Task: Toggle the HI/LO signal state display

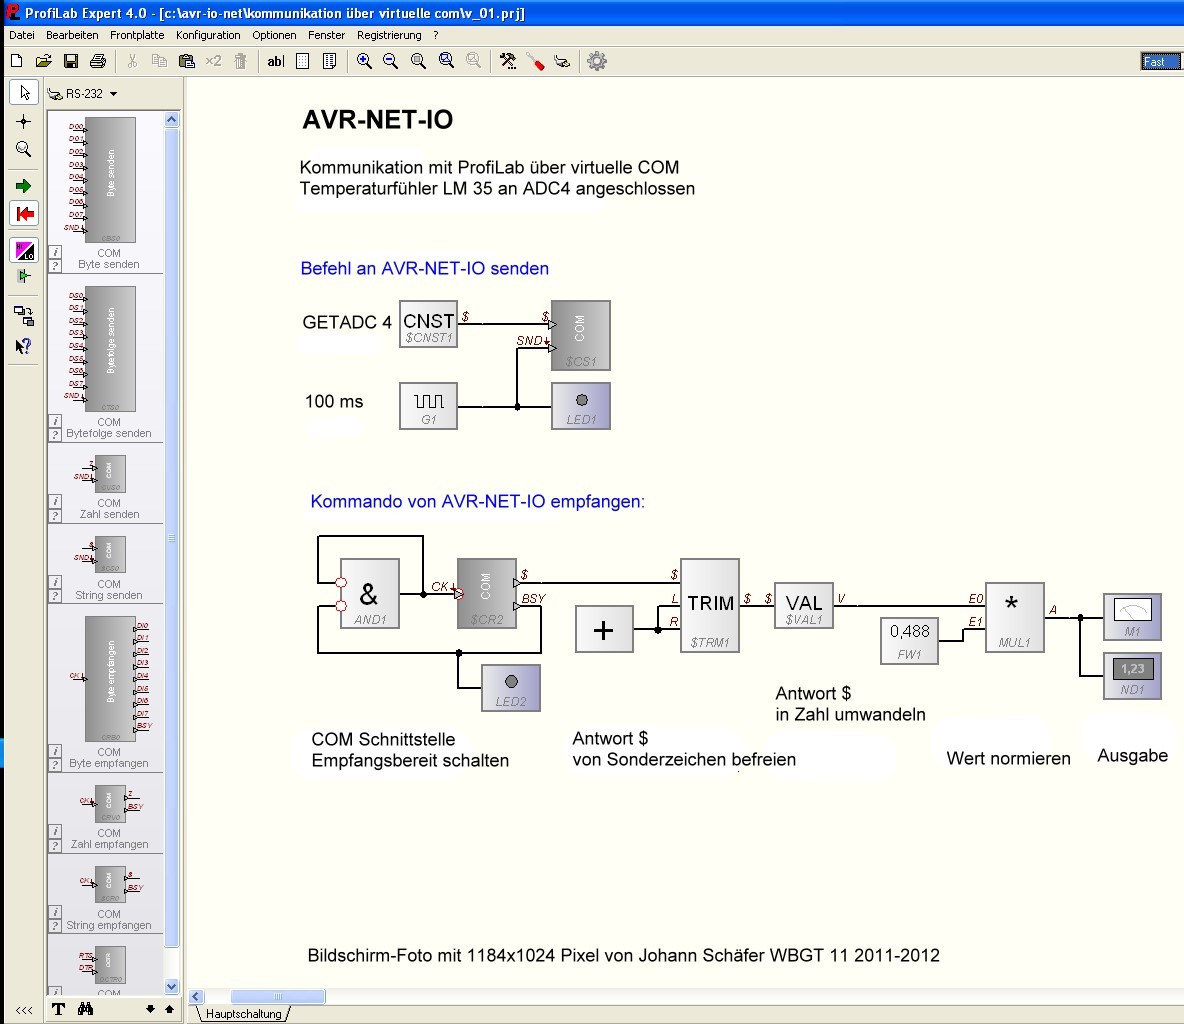Action: (x=24, y=250)
